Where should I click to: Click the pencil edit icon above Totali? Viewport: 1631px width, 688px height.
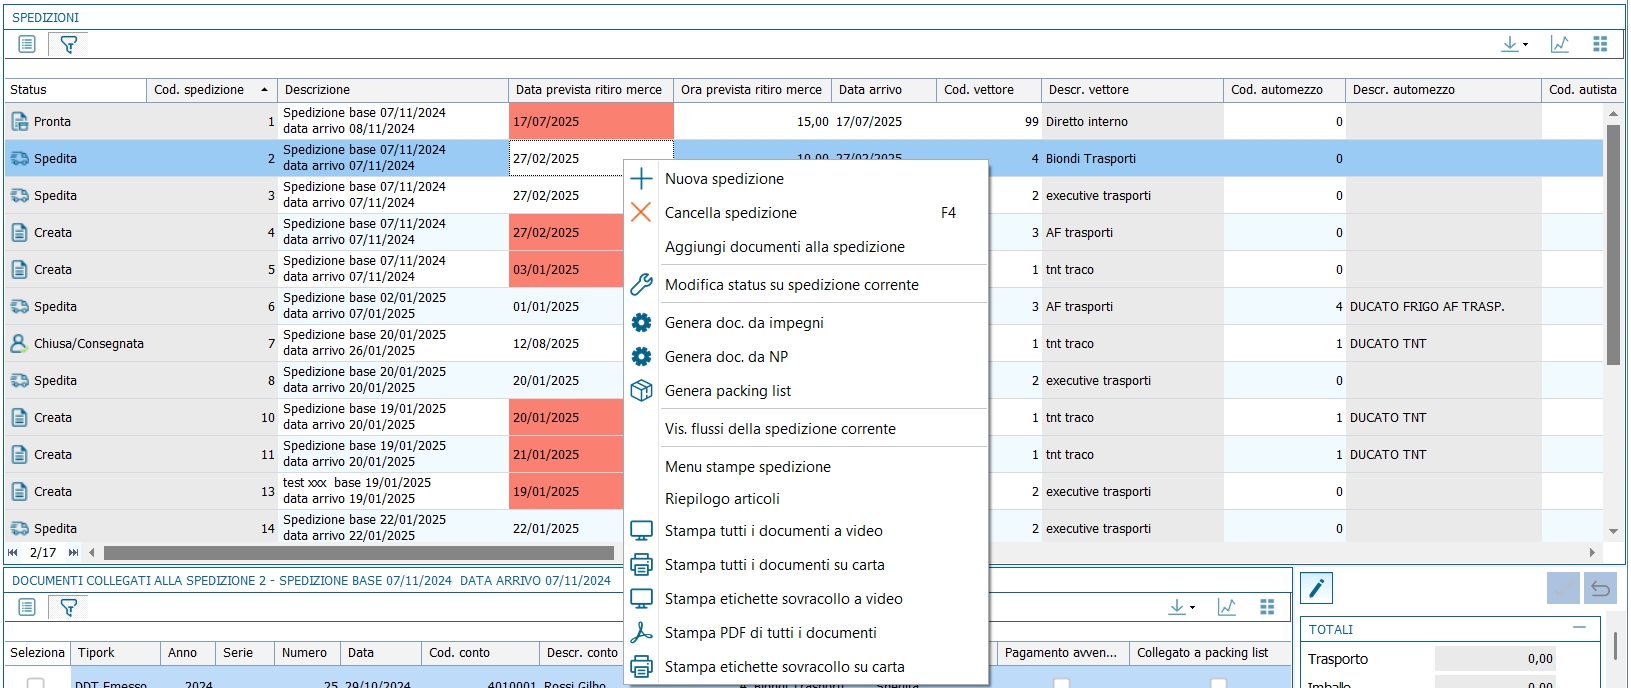(x=1317, y=588)
